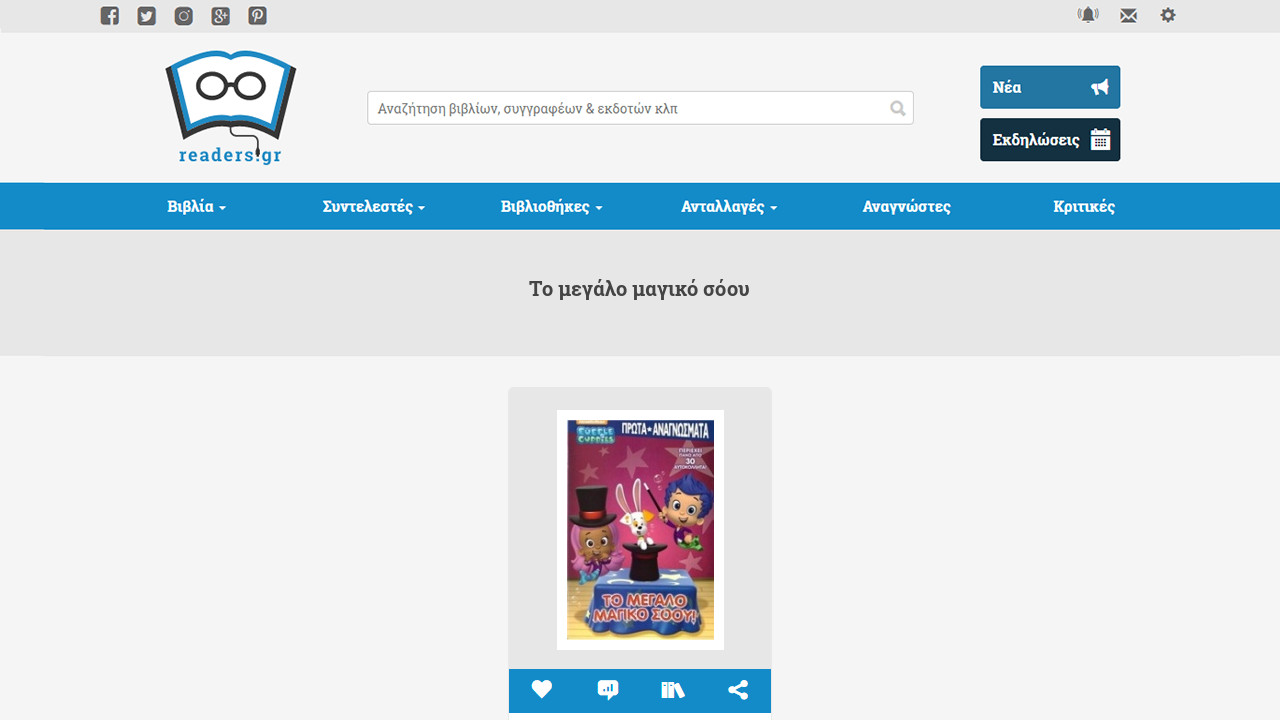Image resolution: width=1280 pixels, height=720 pixels.
Task: Add book to library shelf icon
Action: 673,690
